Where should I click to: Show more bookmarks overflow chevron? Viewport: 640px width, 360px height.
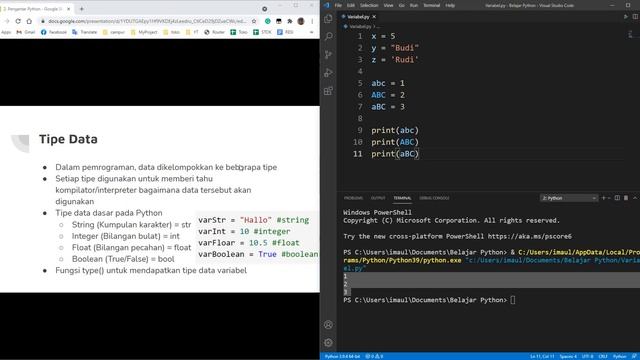coord(311,32)
